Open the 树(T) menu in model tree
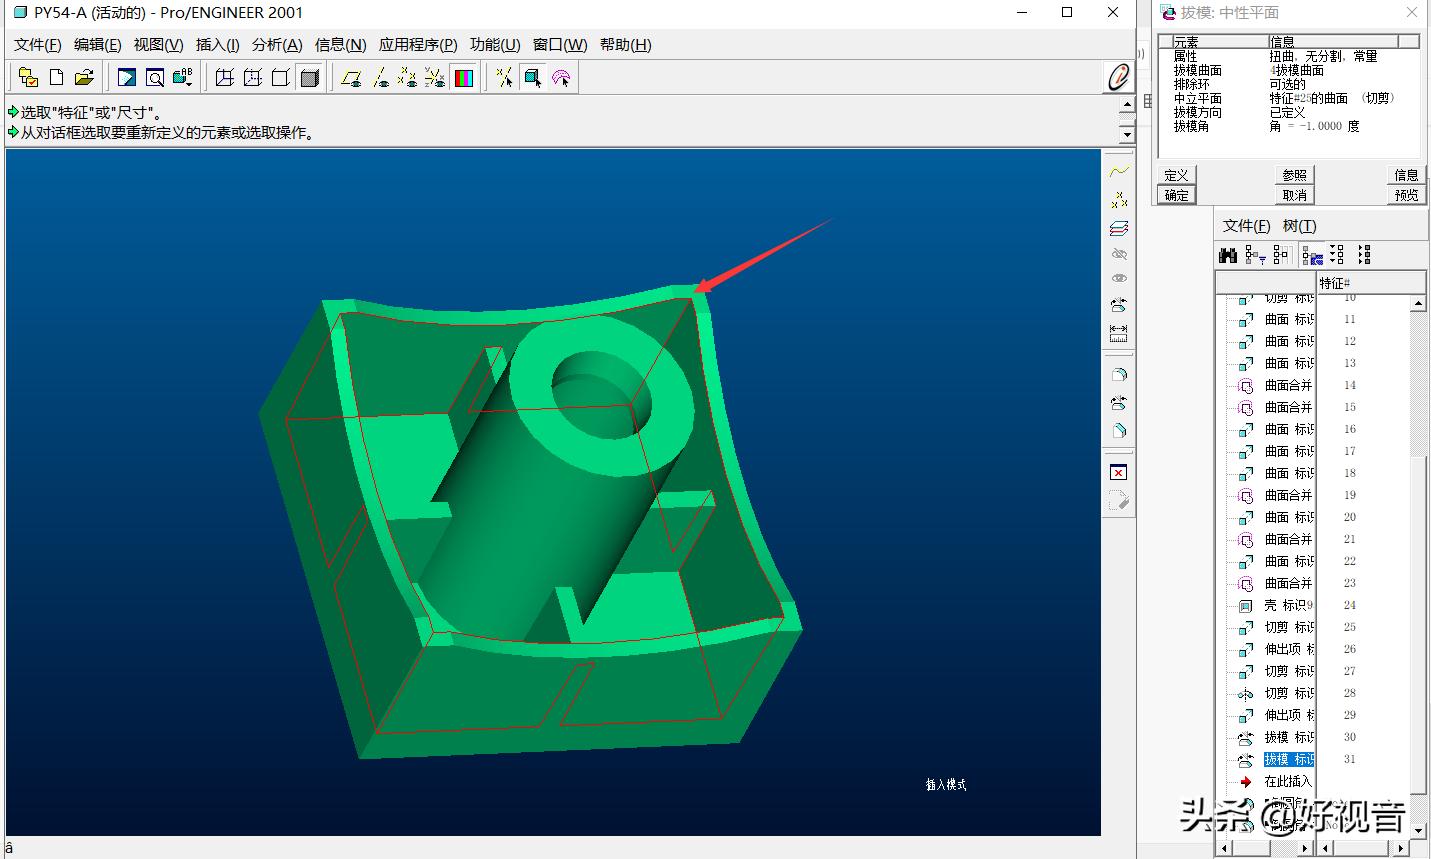 click(x=1299, y=226)
